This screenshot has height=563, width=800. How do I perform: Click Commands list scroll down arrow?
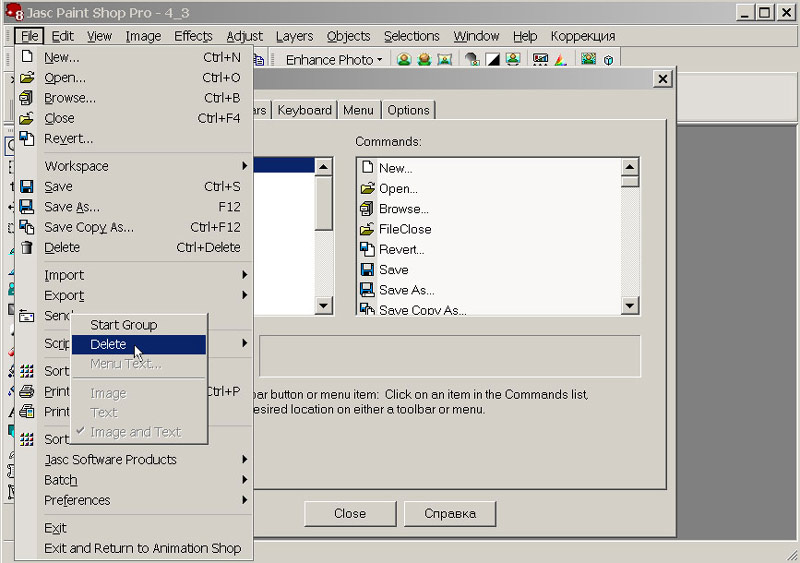coord(629,306)
